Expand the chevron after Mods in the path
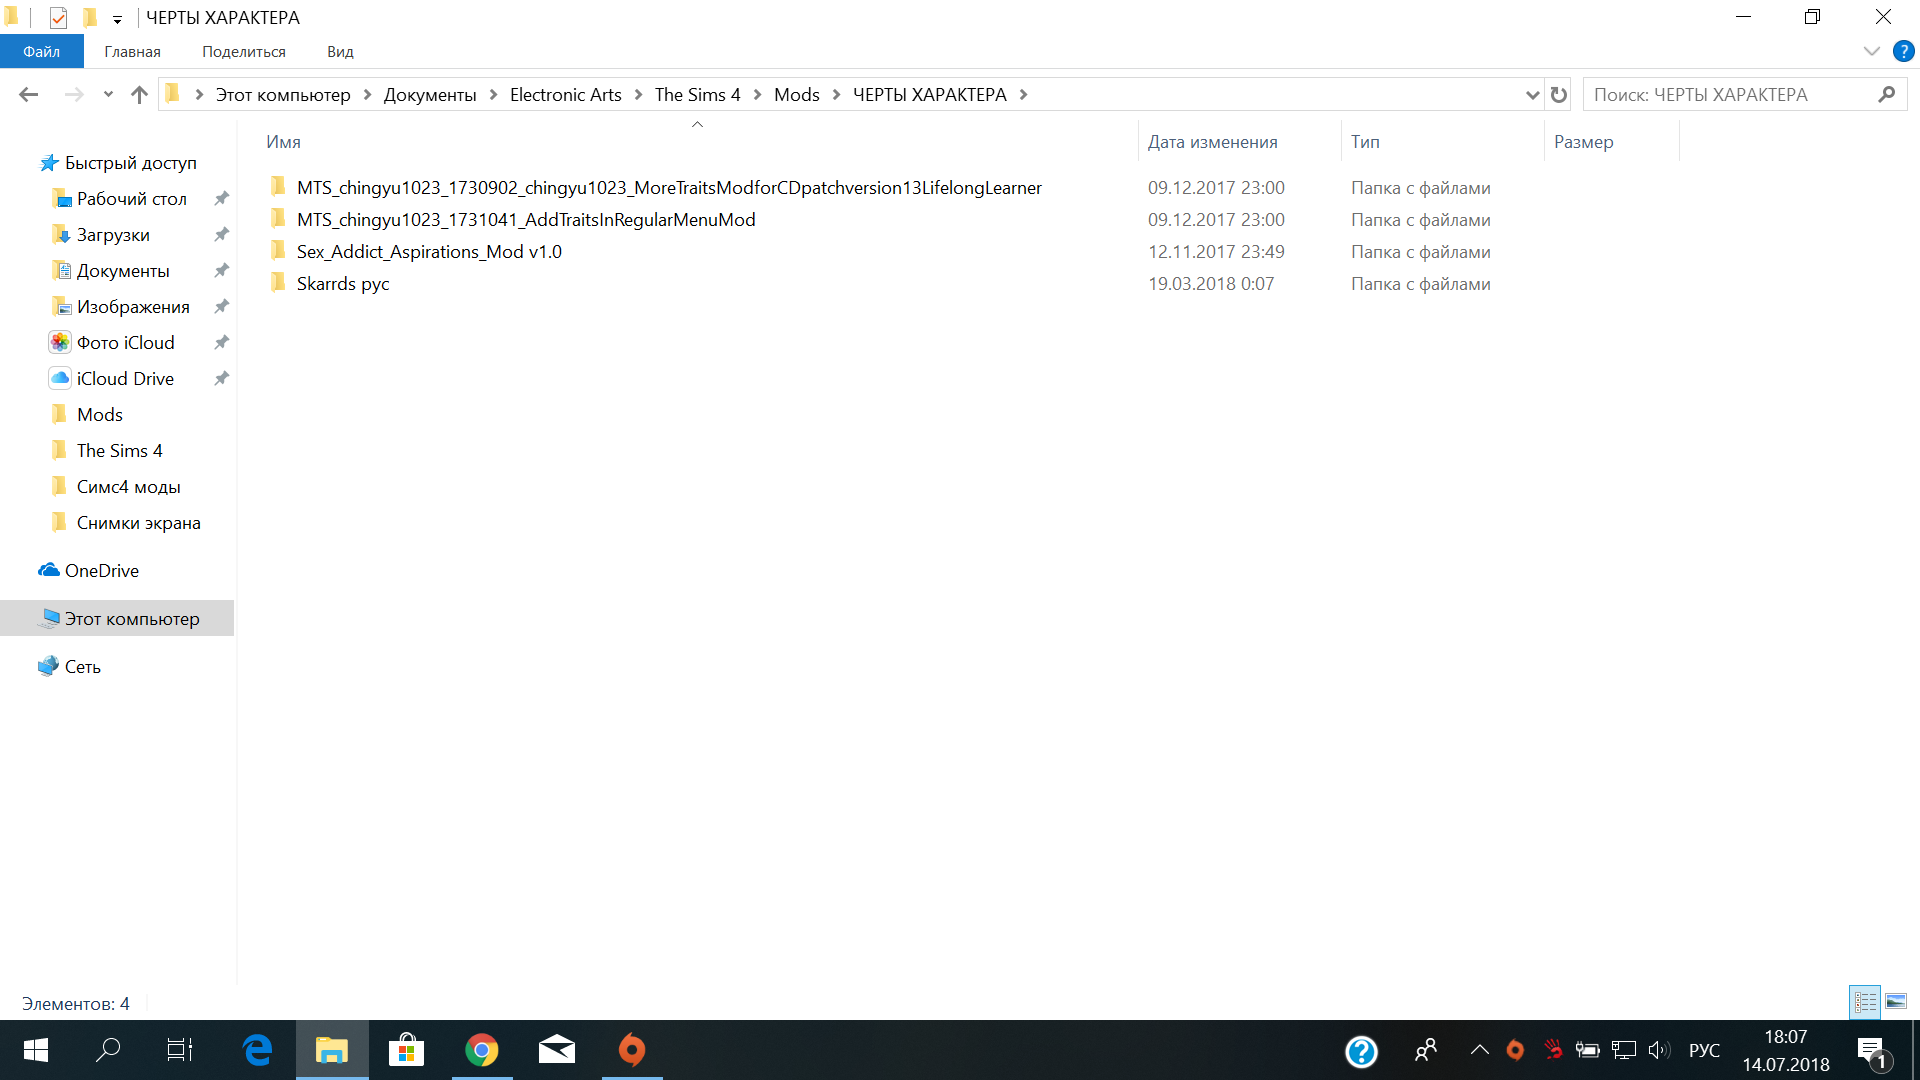Screen dimensions: 1920x1080 836,94
